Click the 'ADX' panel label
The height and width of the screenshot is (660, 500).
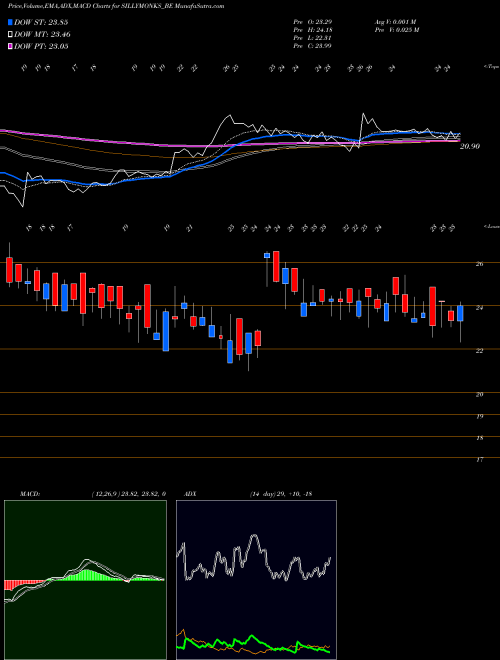coord(191,494)
